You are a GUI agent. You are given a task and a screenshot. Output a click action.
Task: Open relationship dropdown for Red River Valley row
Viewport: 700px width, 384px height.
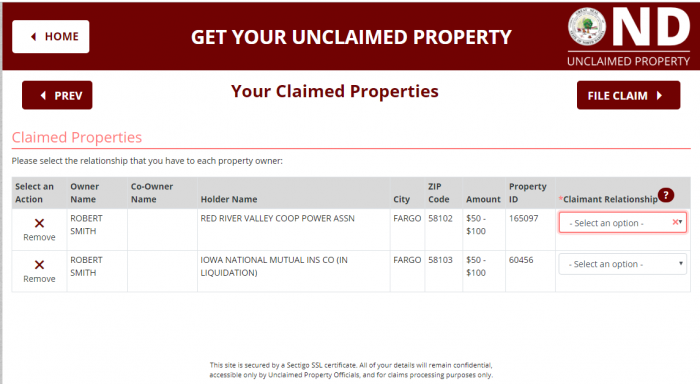[623, 222]
